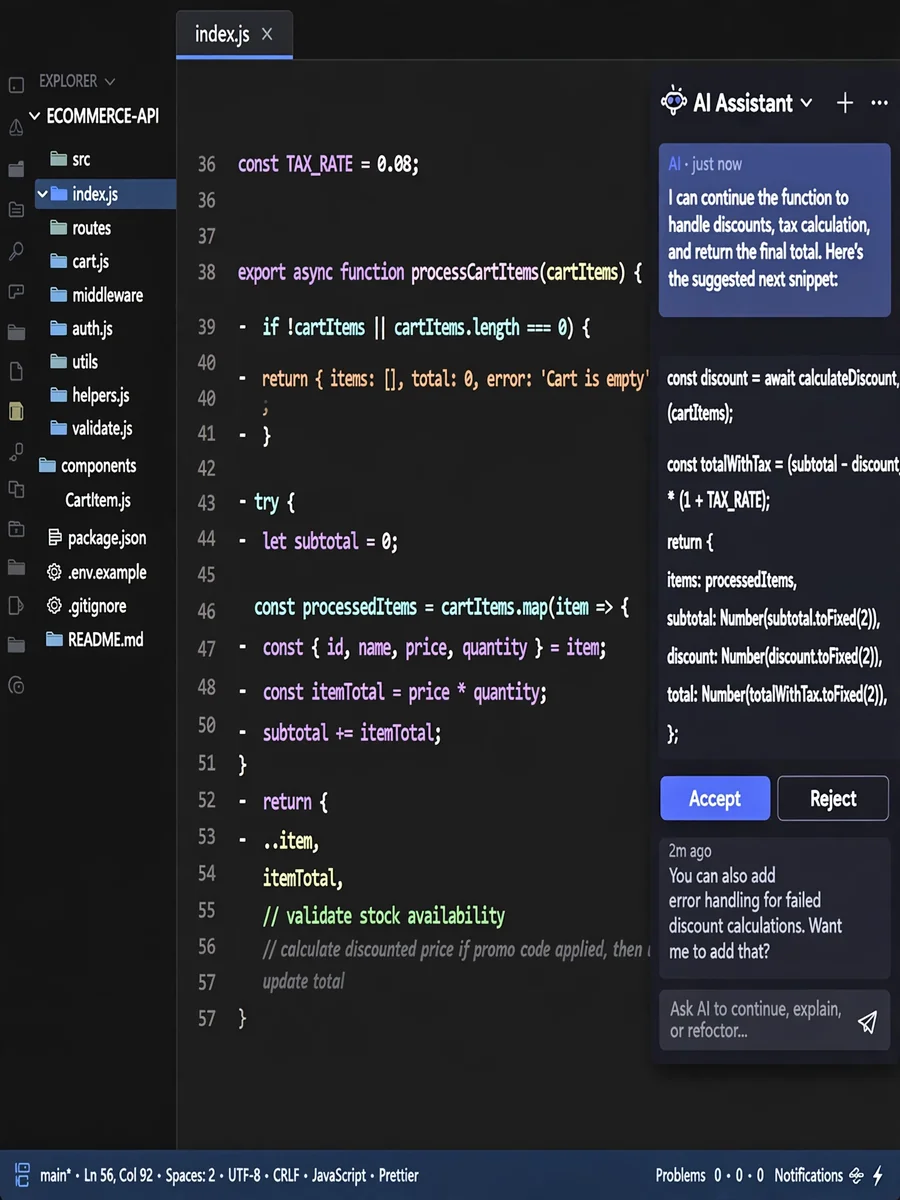Click the circular swirl icon at activity bar bottom
Screen dimensions: 900x1200
click(16, 685)
